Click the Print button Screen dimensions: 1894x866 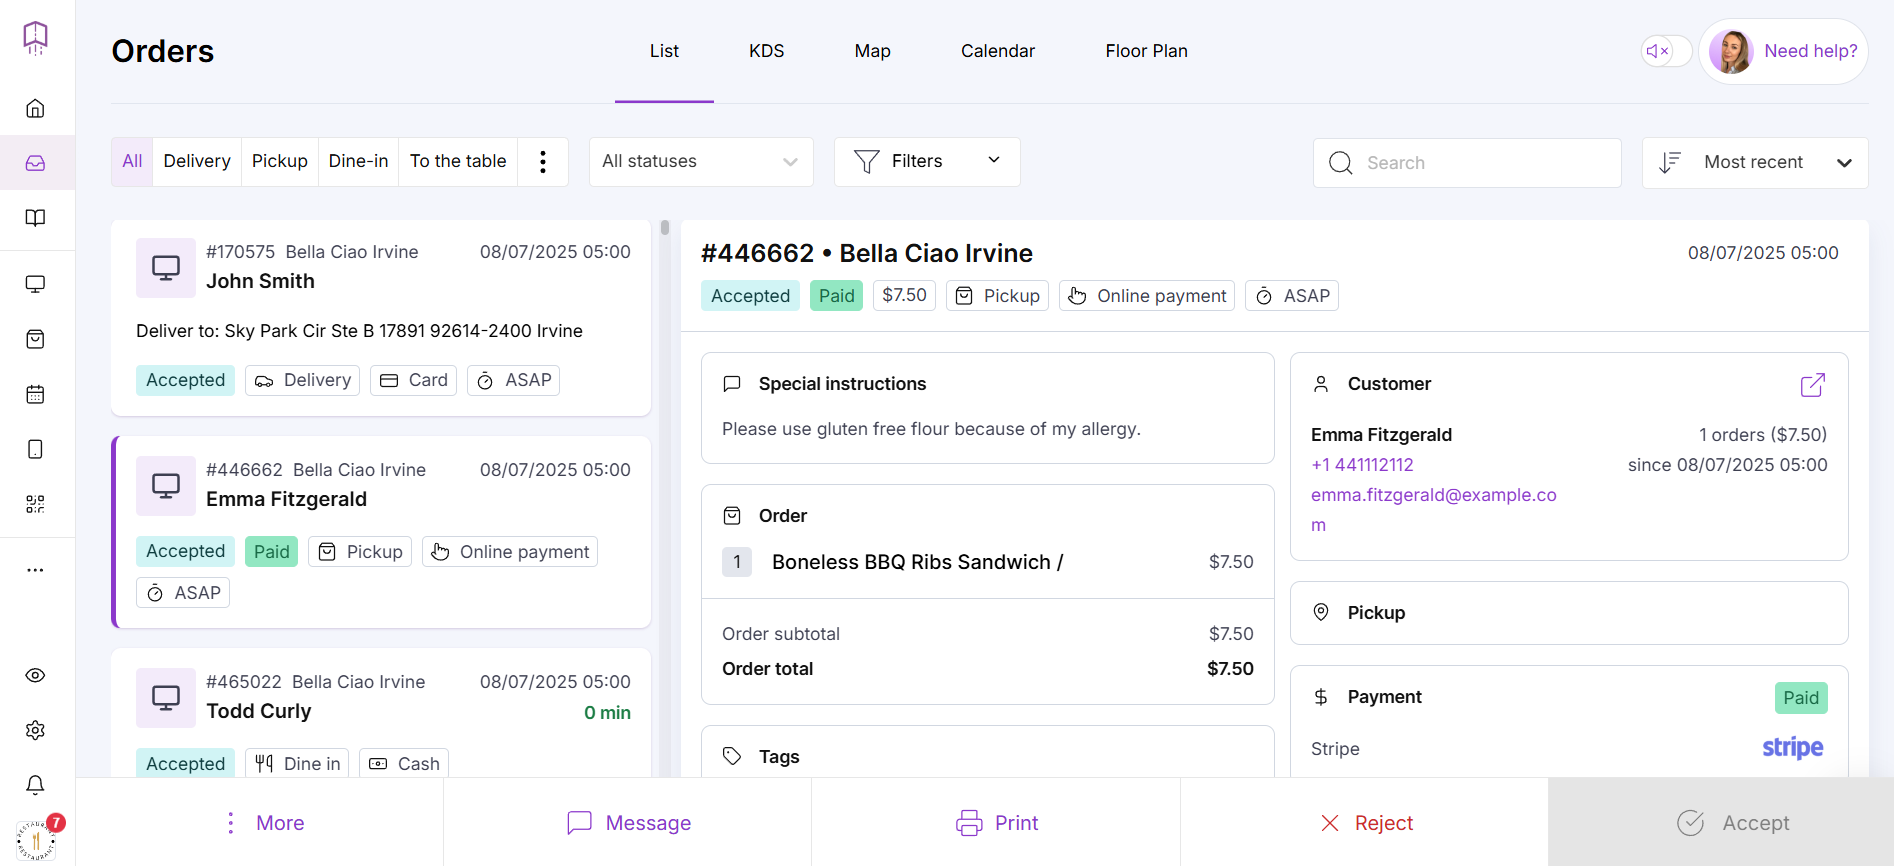996,823
